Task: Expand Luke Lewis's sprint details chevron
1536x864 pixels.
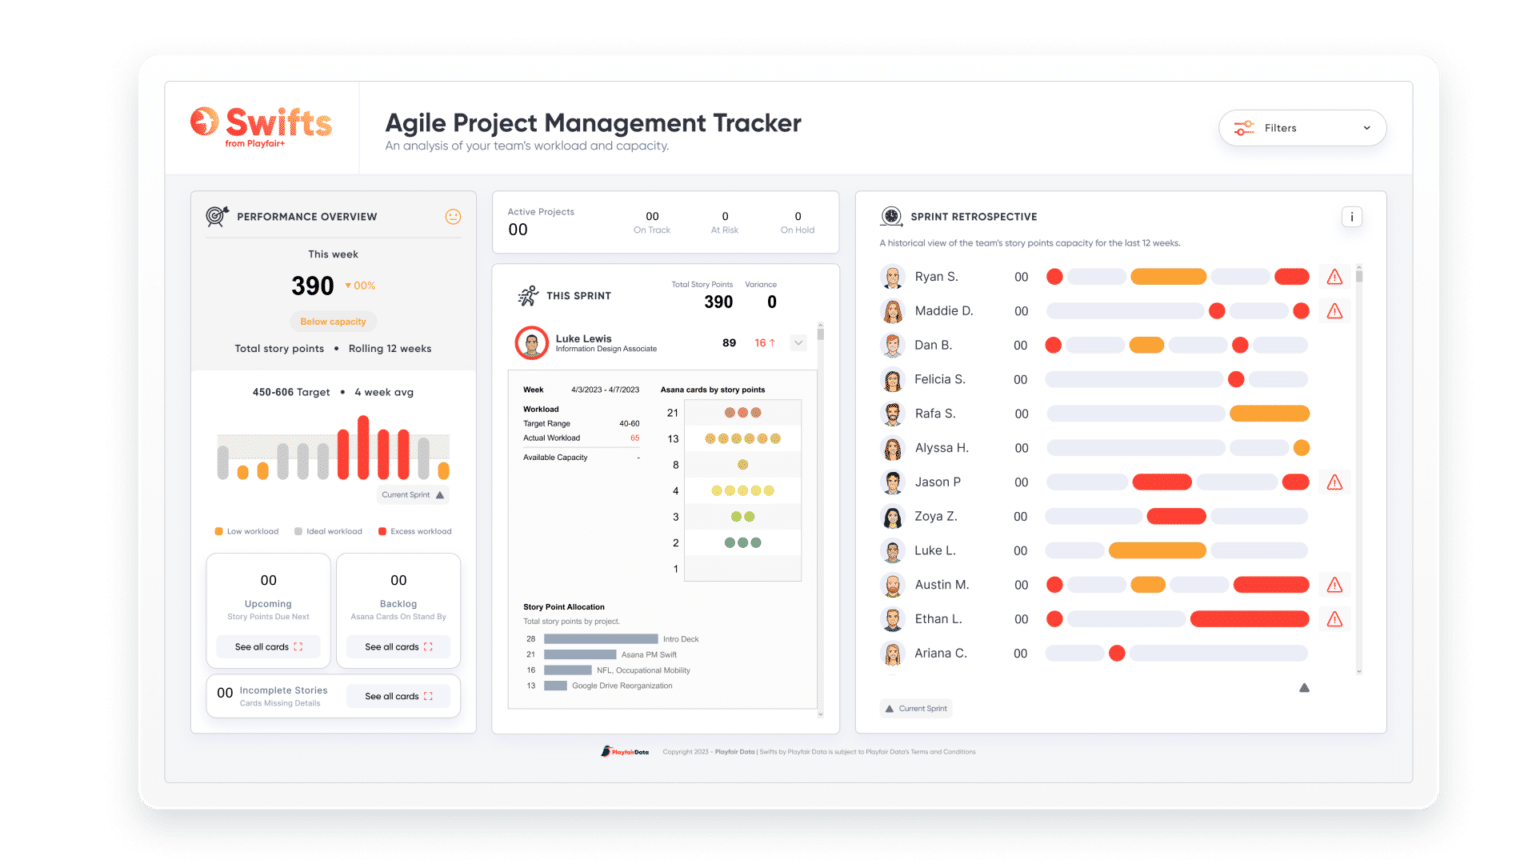Action: pos(797,342)
